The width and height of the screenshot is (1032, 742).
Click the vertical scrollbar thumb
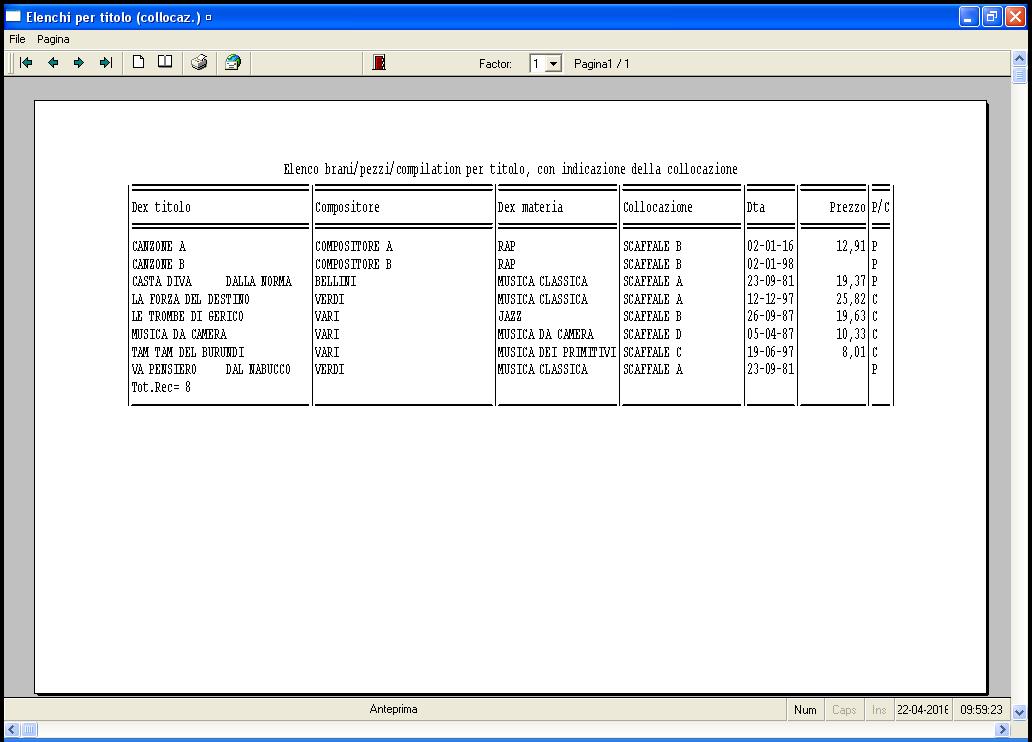click(1019, 75)
